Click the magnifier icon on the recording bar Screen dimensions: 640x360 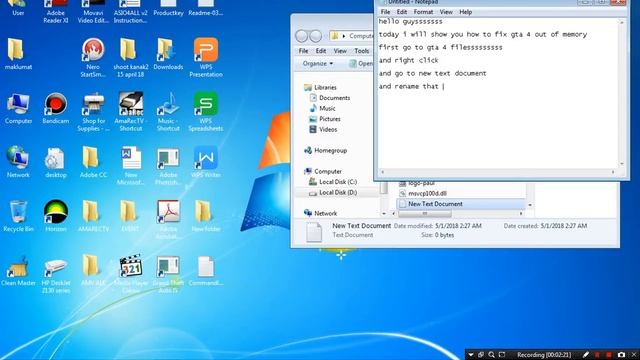coord(491,355)
